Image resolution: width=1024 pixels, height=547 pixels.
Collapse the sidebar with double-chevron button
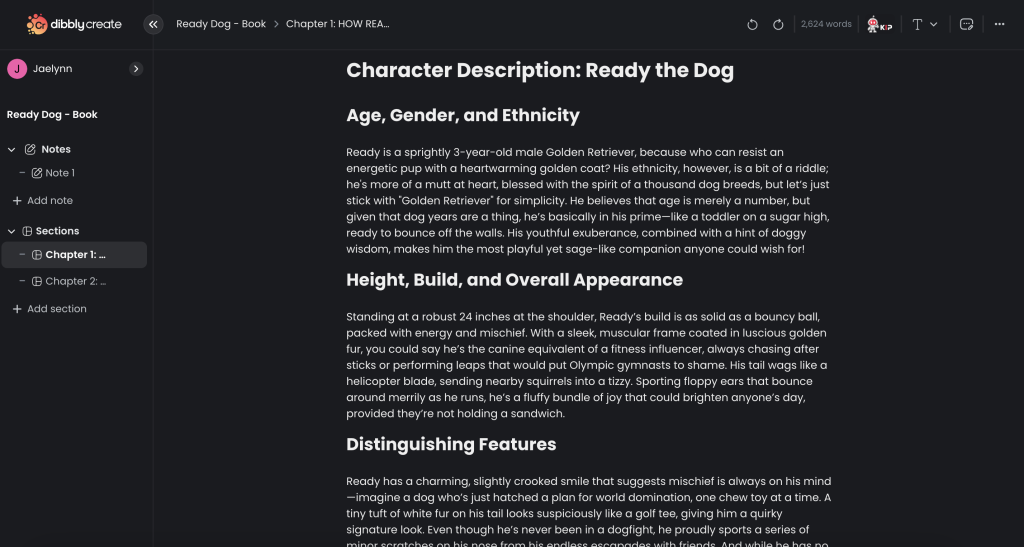[153, 24]
